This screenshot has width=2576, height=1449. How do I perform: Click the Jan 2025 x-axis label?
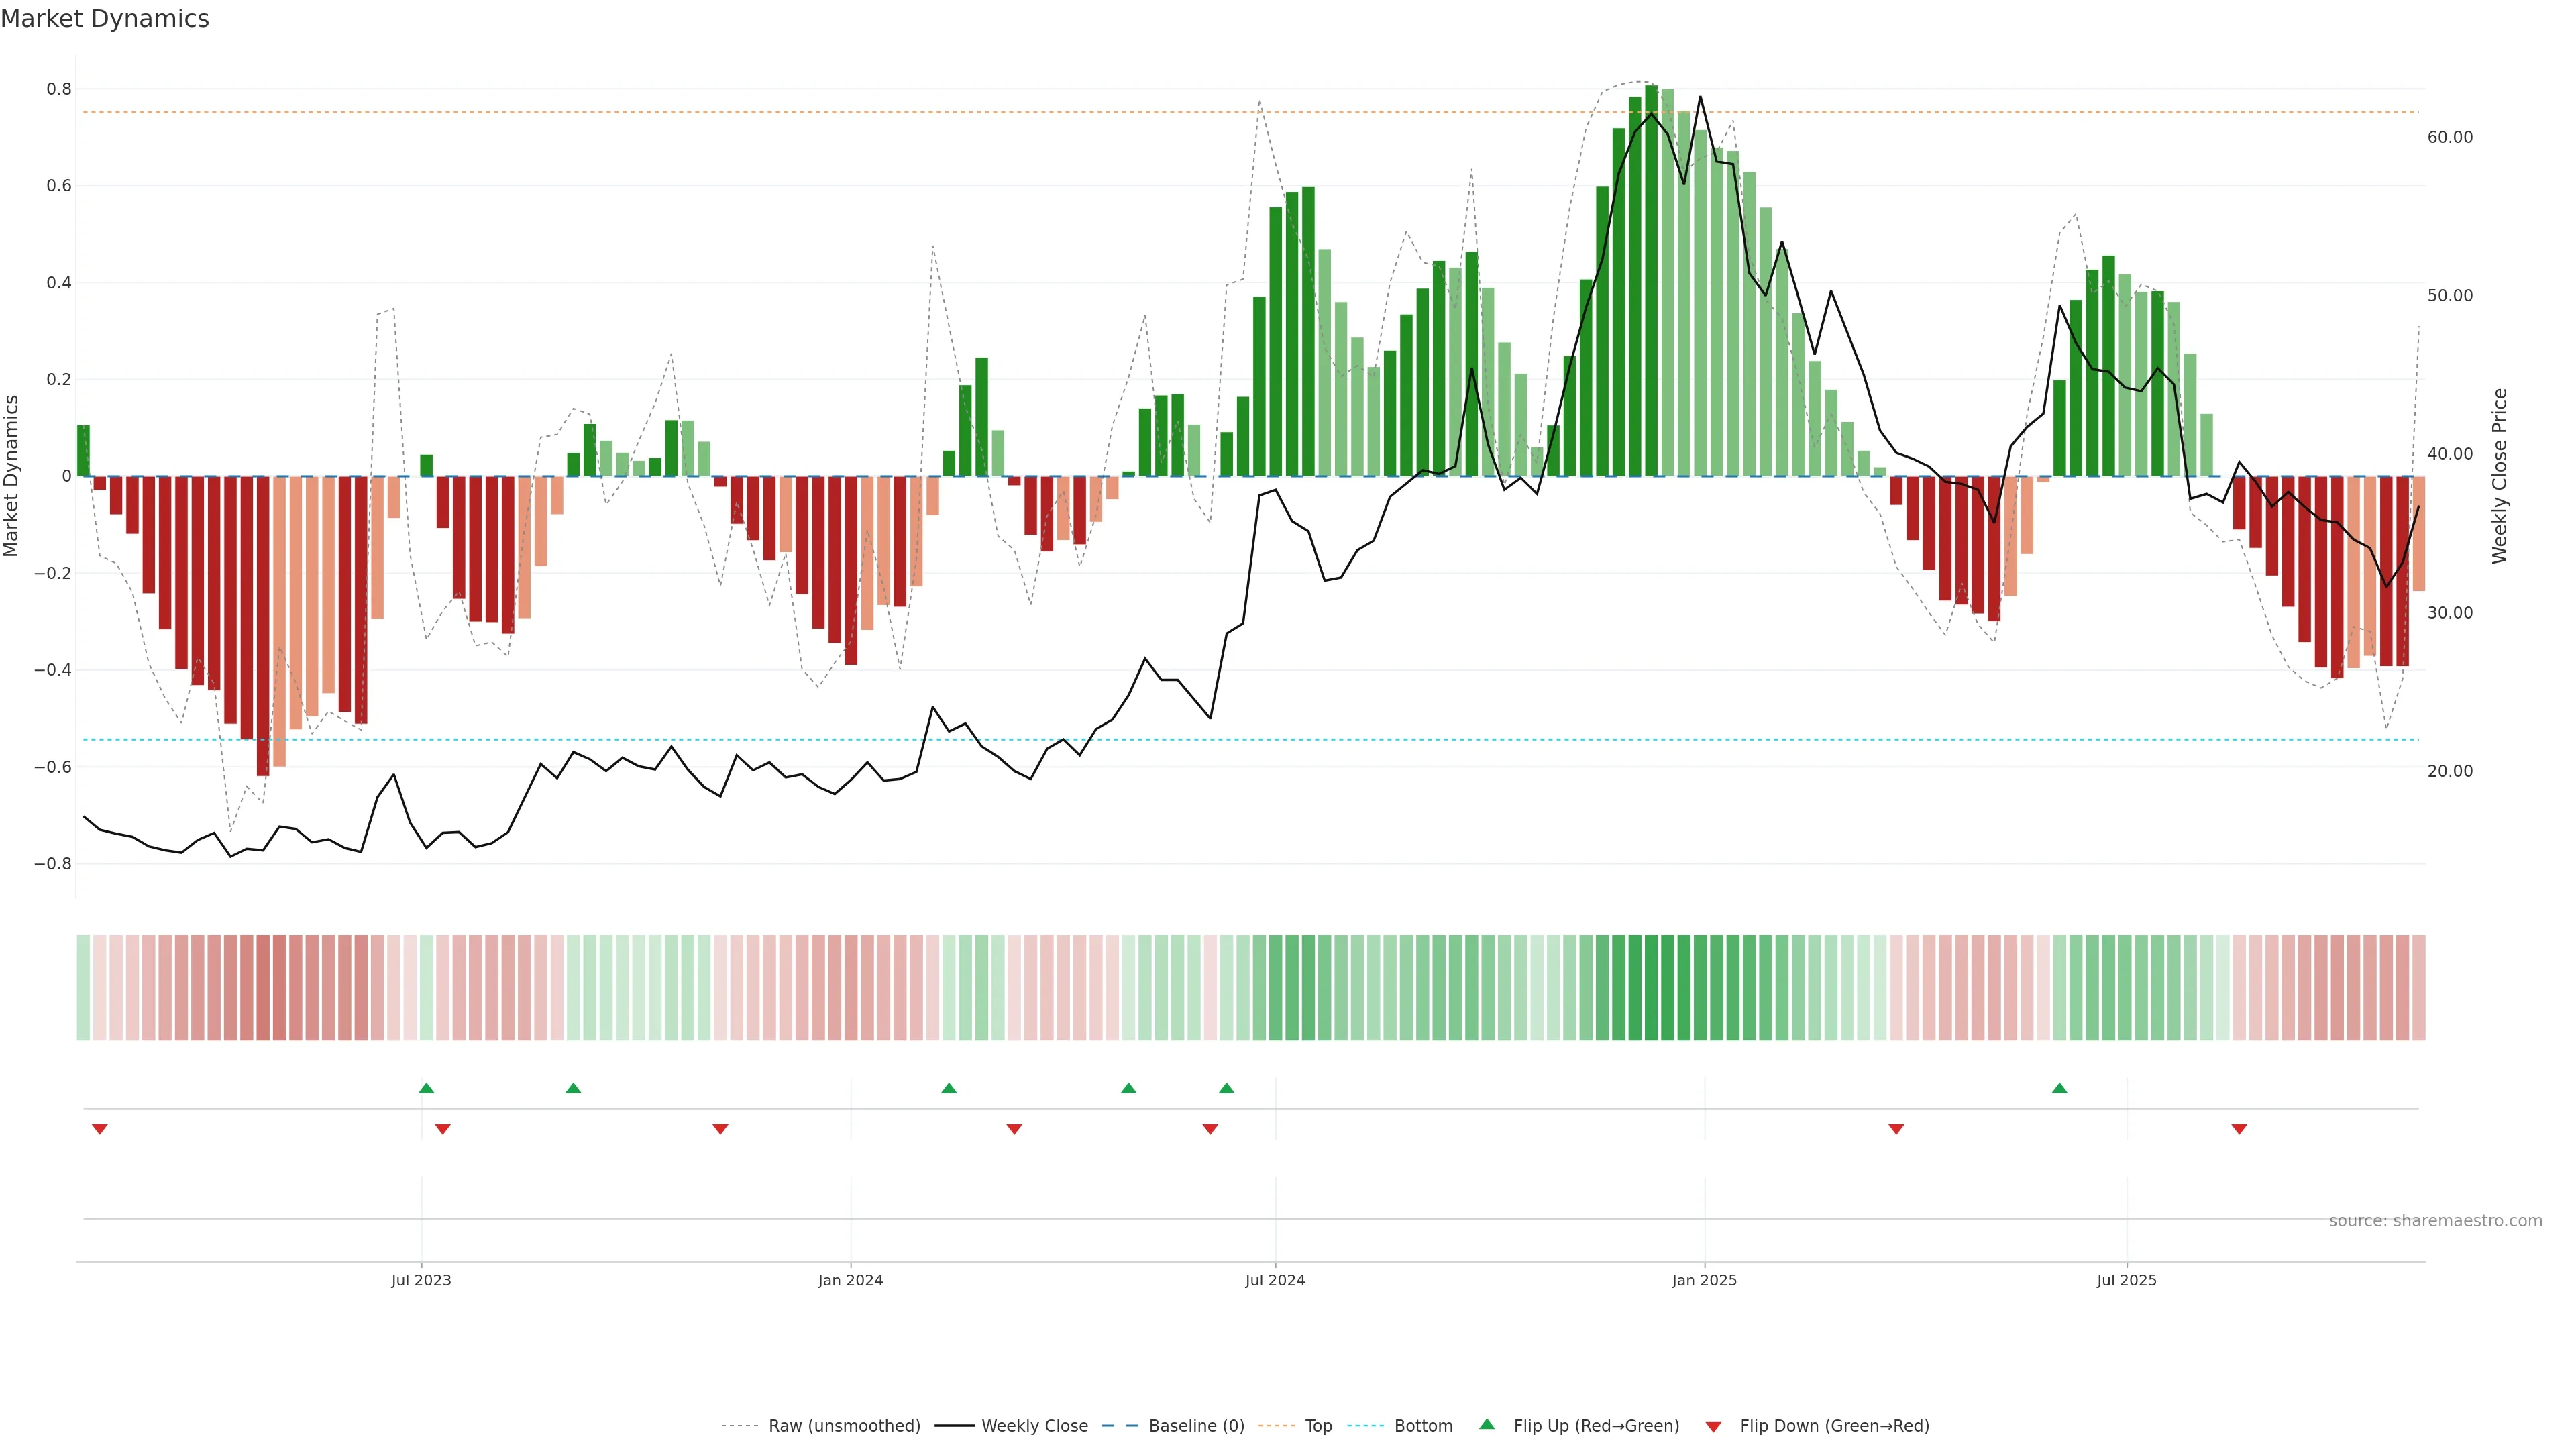click(1704, 1280)
